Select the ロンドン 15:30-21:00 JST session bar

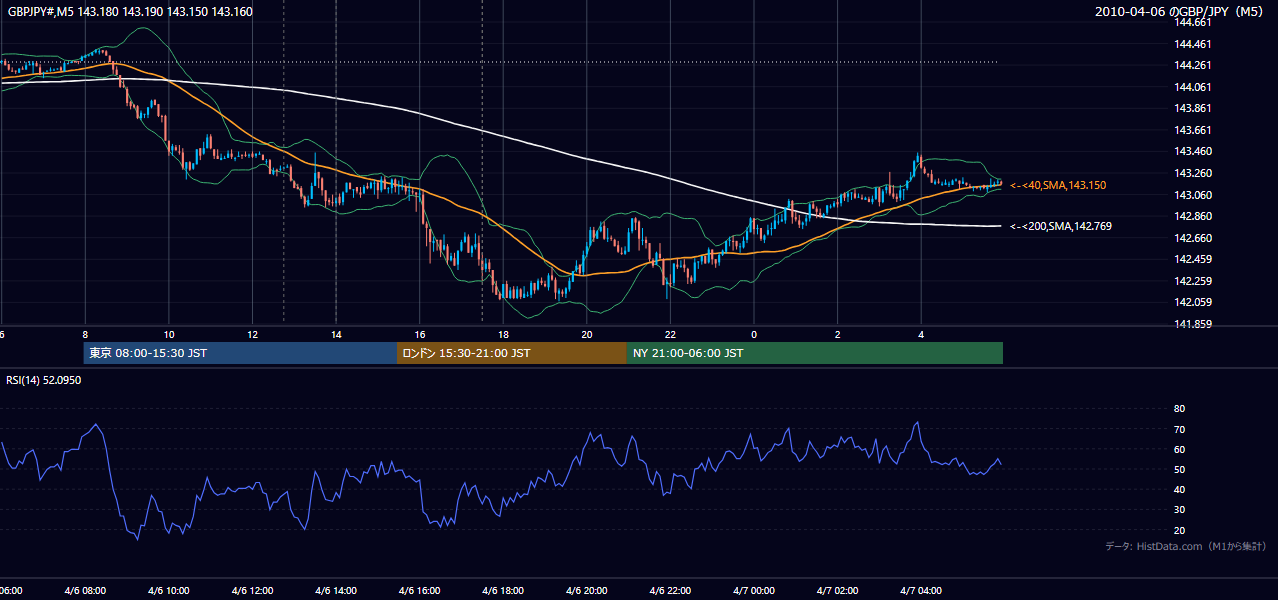(x=511, y=353)
